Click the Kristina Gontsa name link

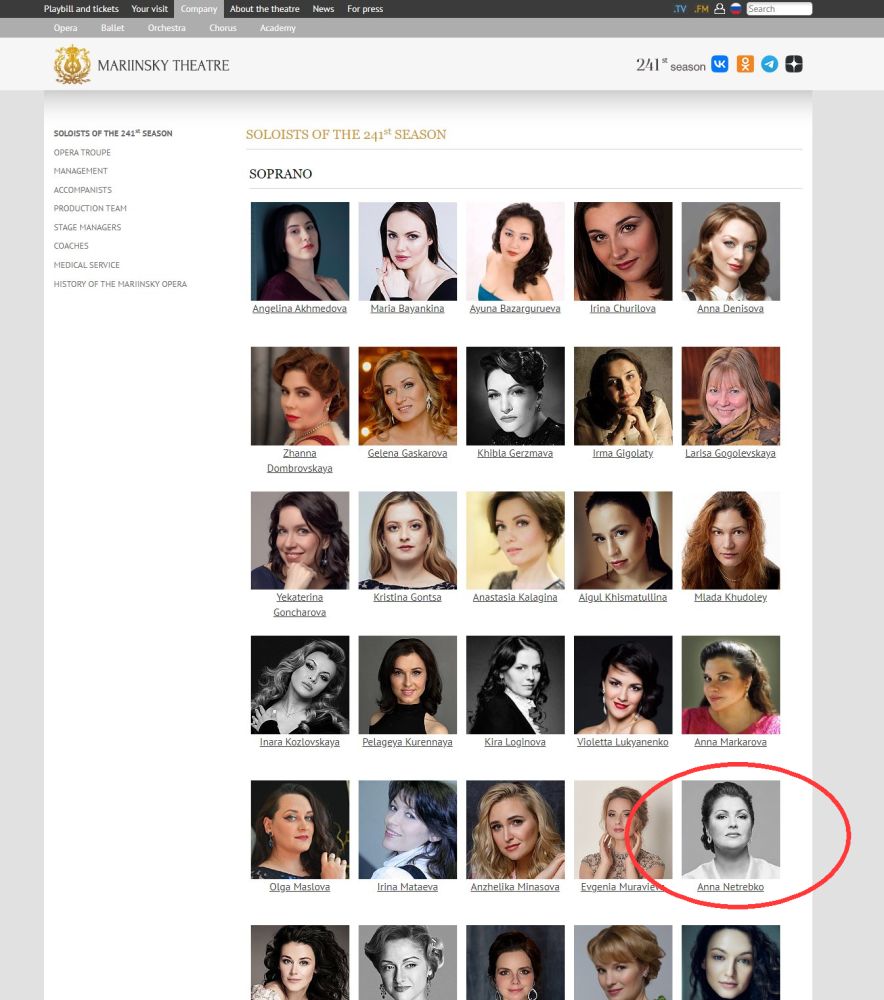408,598
